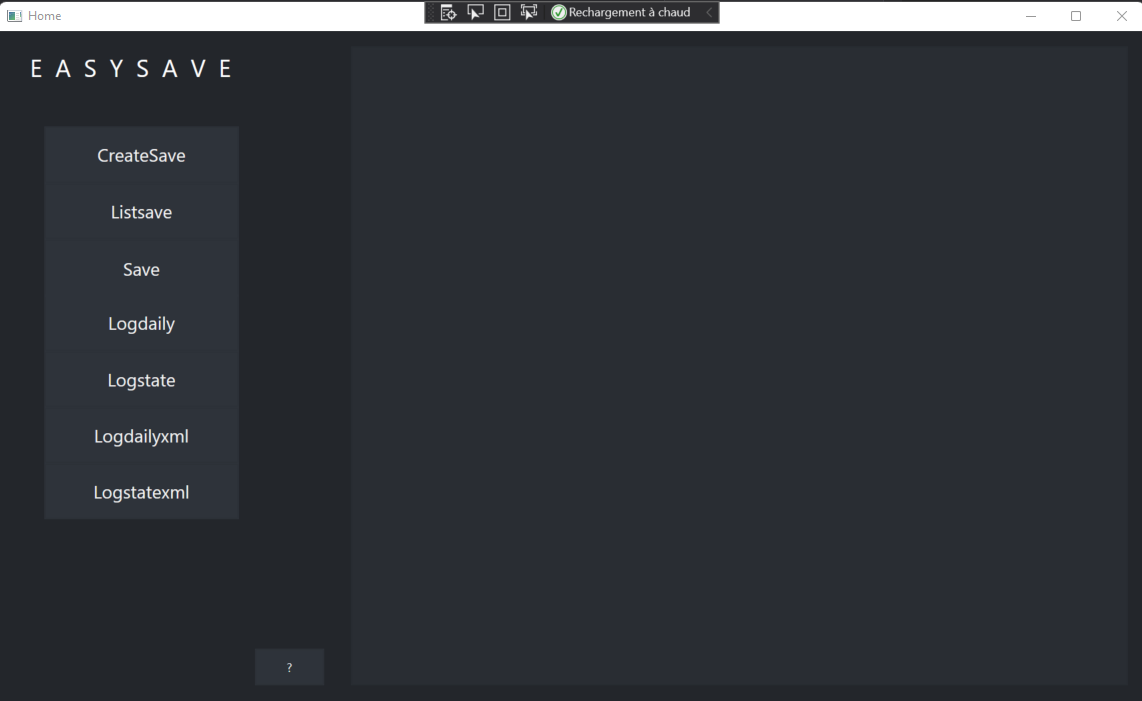Open Logdaily from the sidebar
This screenshot has width=1142, height=701.
pyautogui.click(x=141, y=323)
